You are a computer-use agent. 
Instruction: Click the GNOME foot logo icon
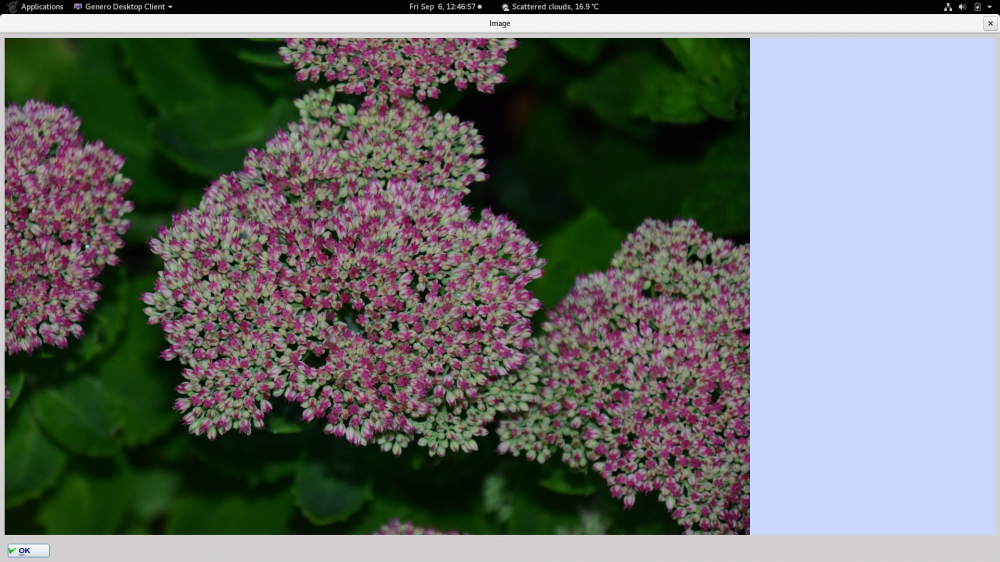11,6
